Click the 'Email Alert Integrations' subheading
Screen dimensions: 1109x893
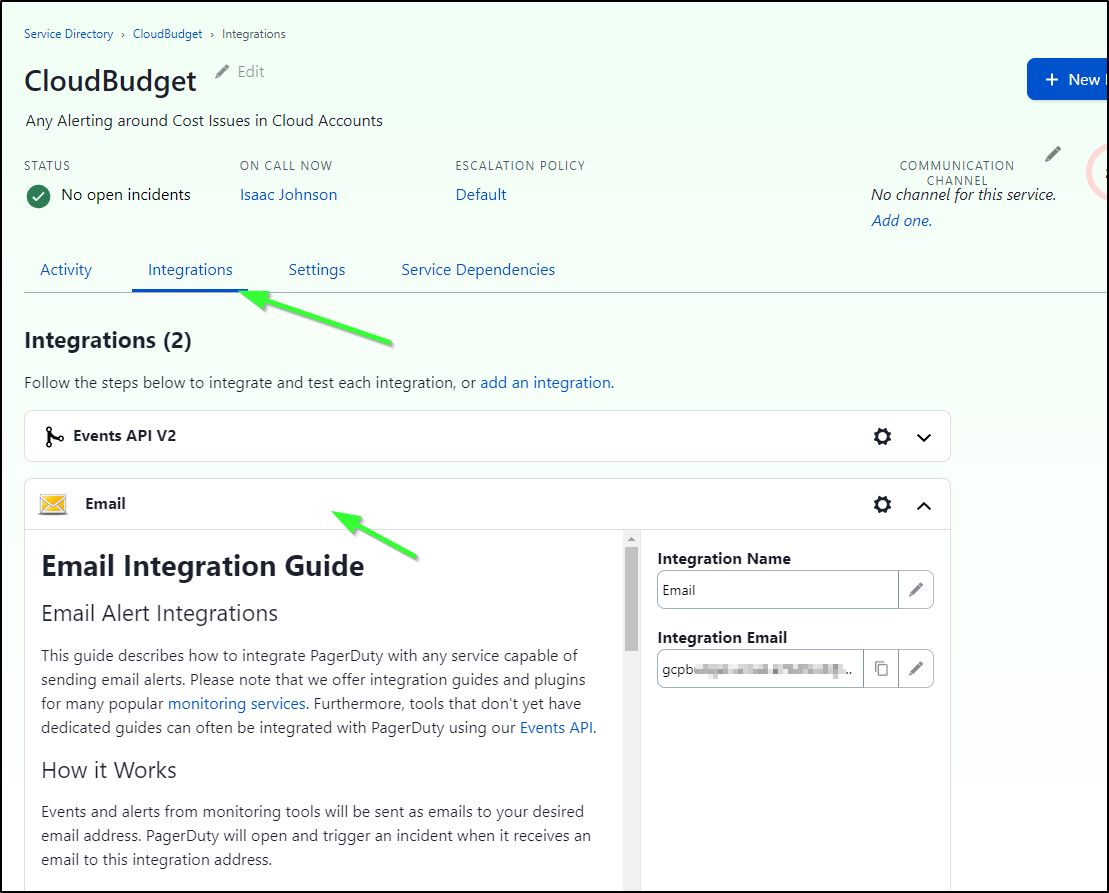tap(160, 613)
